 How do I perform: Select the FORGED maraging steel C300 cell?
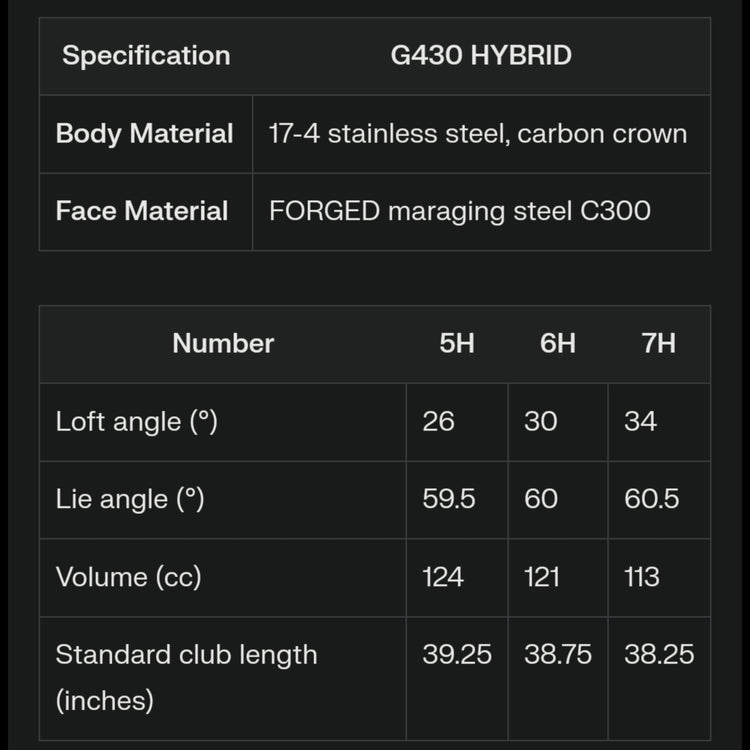460,211
